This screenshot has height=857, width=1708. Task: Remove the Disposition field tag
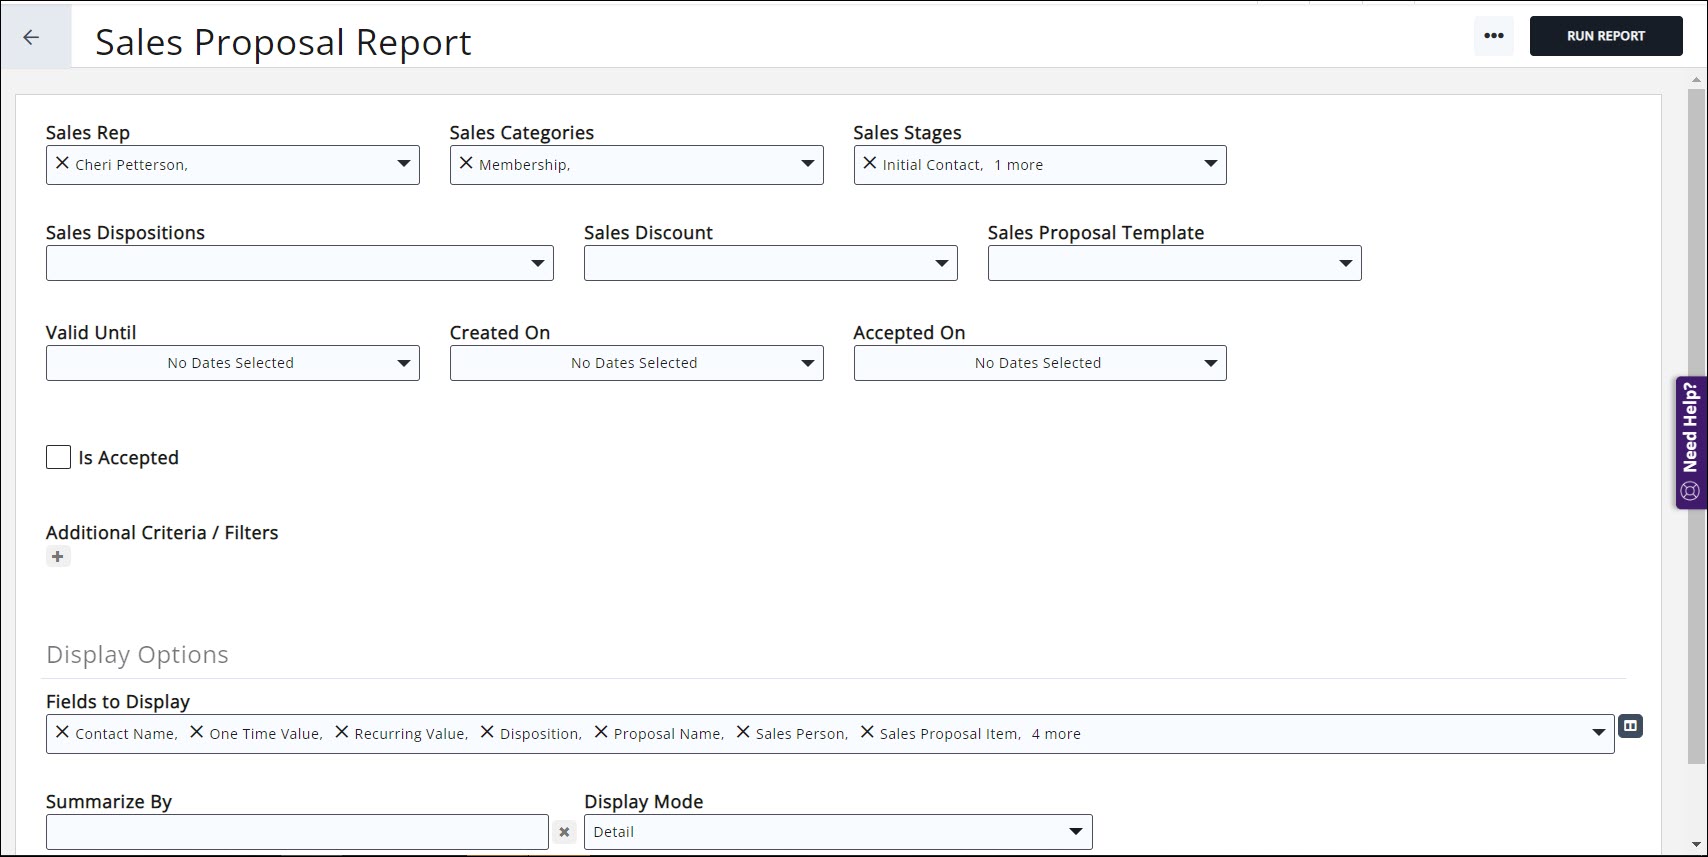(487, 732)
